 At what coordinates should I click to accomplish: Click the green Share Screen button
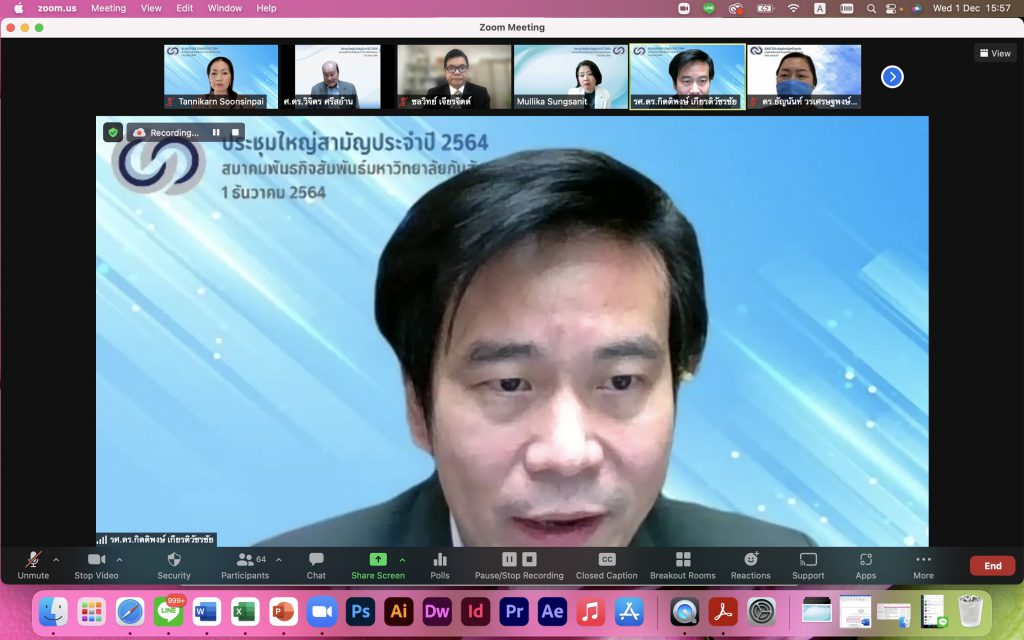click(x=378, y=566)
